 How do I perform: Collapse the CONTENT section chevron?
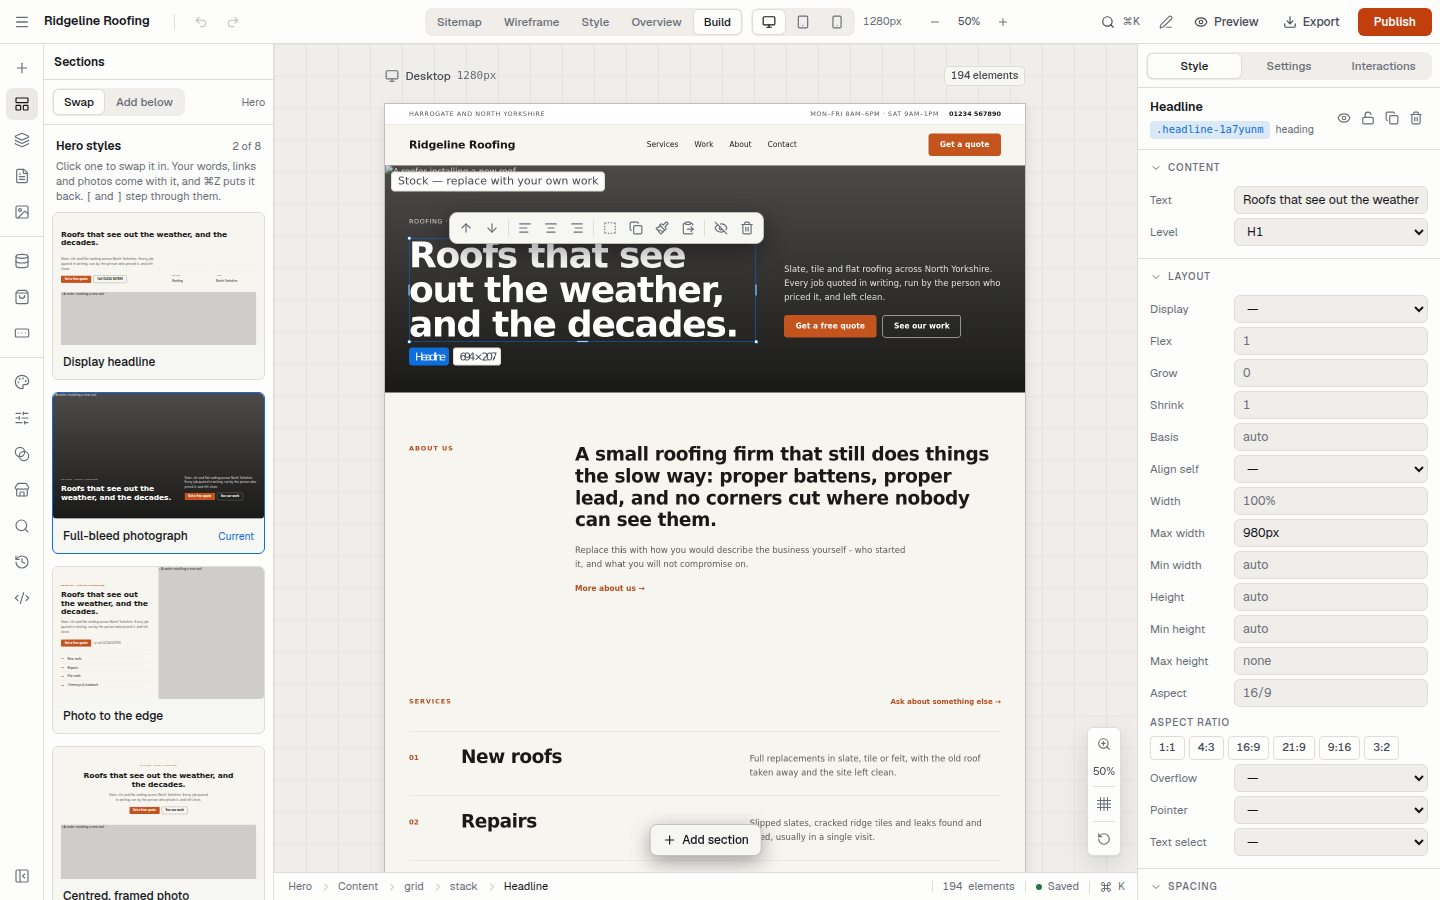point(1156,168)
